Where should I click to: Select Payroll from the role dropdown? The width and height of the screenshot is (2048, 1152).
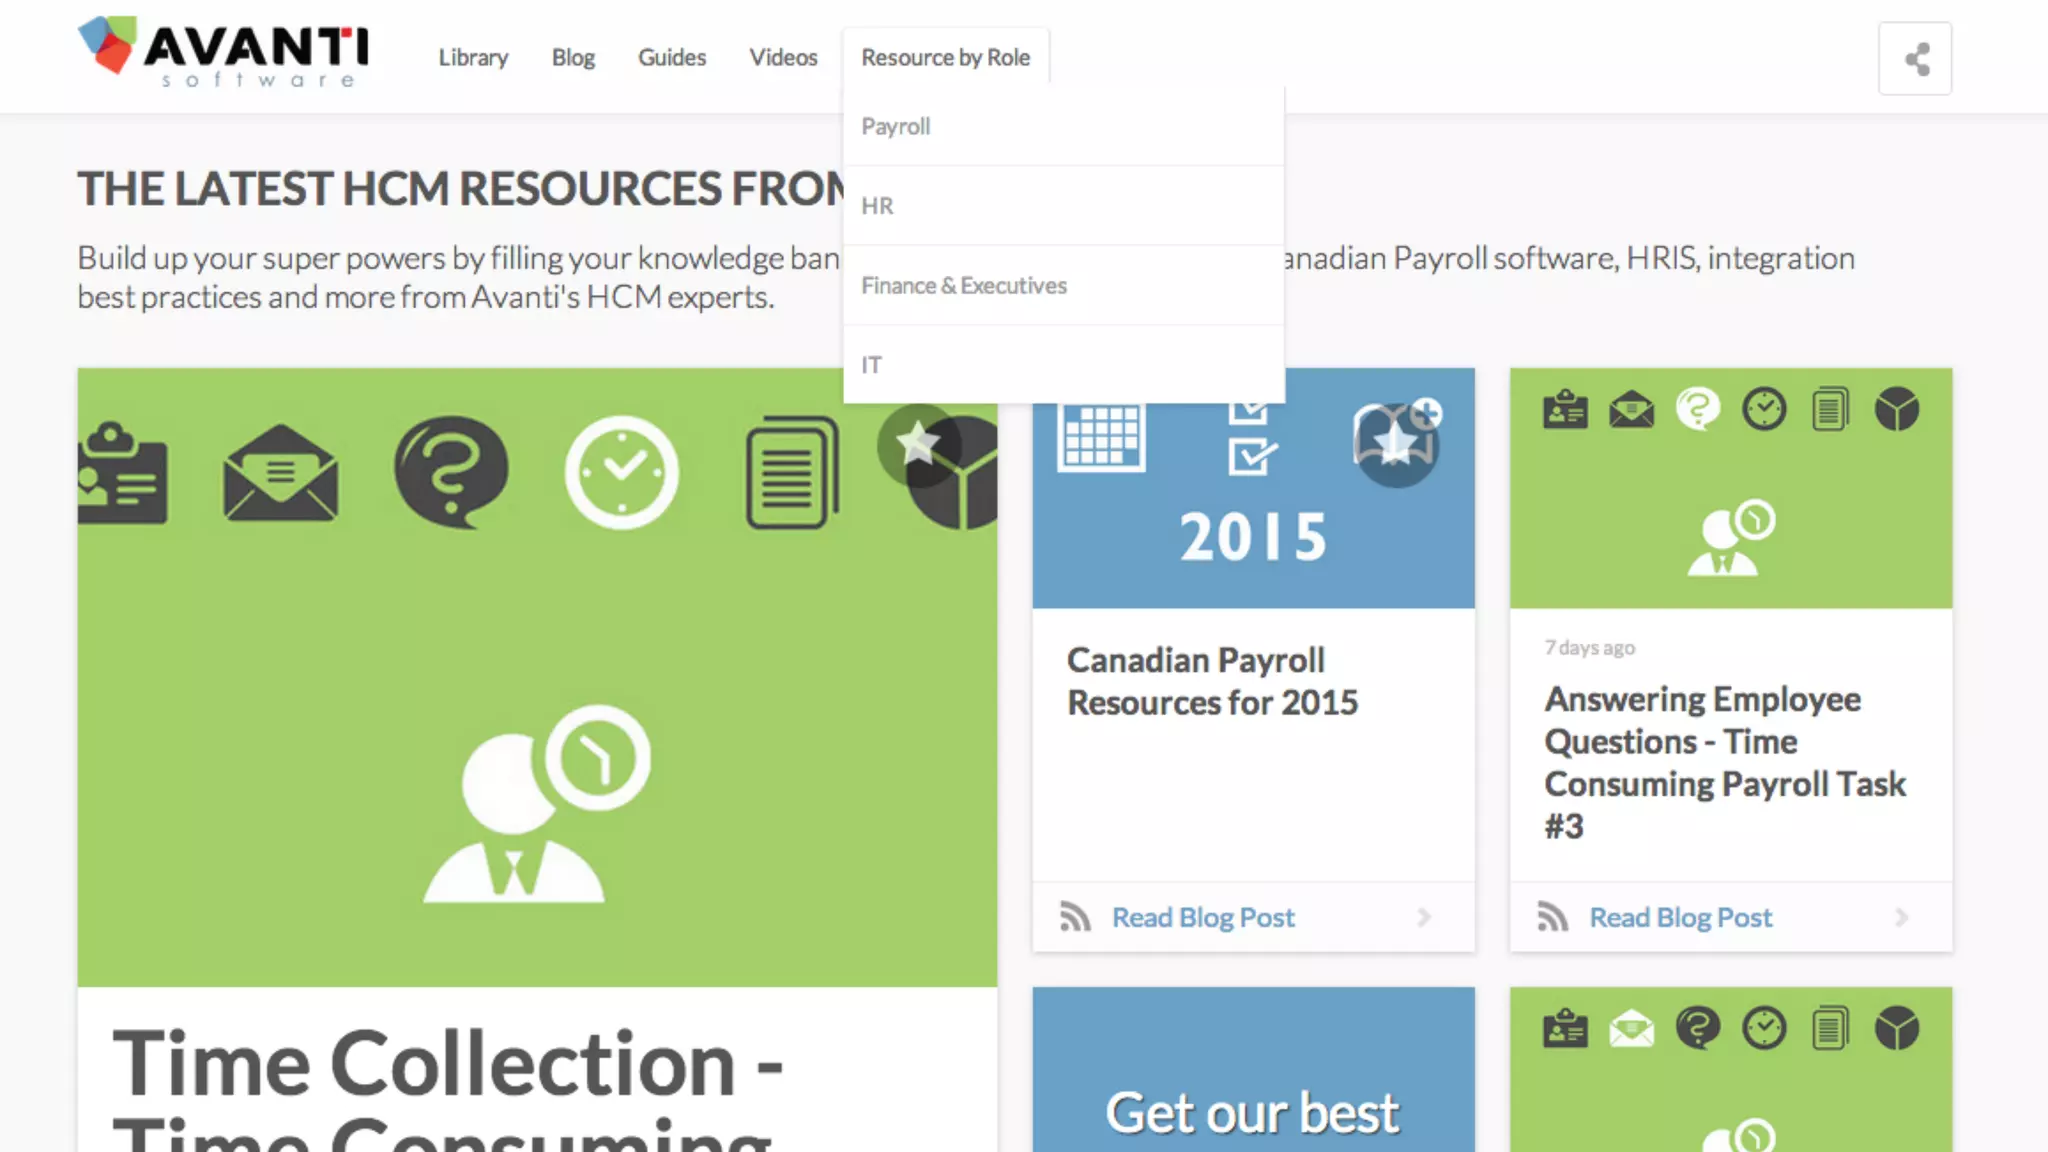click(x=896, y=127)
